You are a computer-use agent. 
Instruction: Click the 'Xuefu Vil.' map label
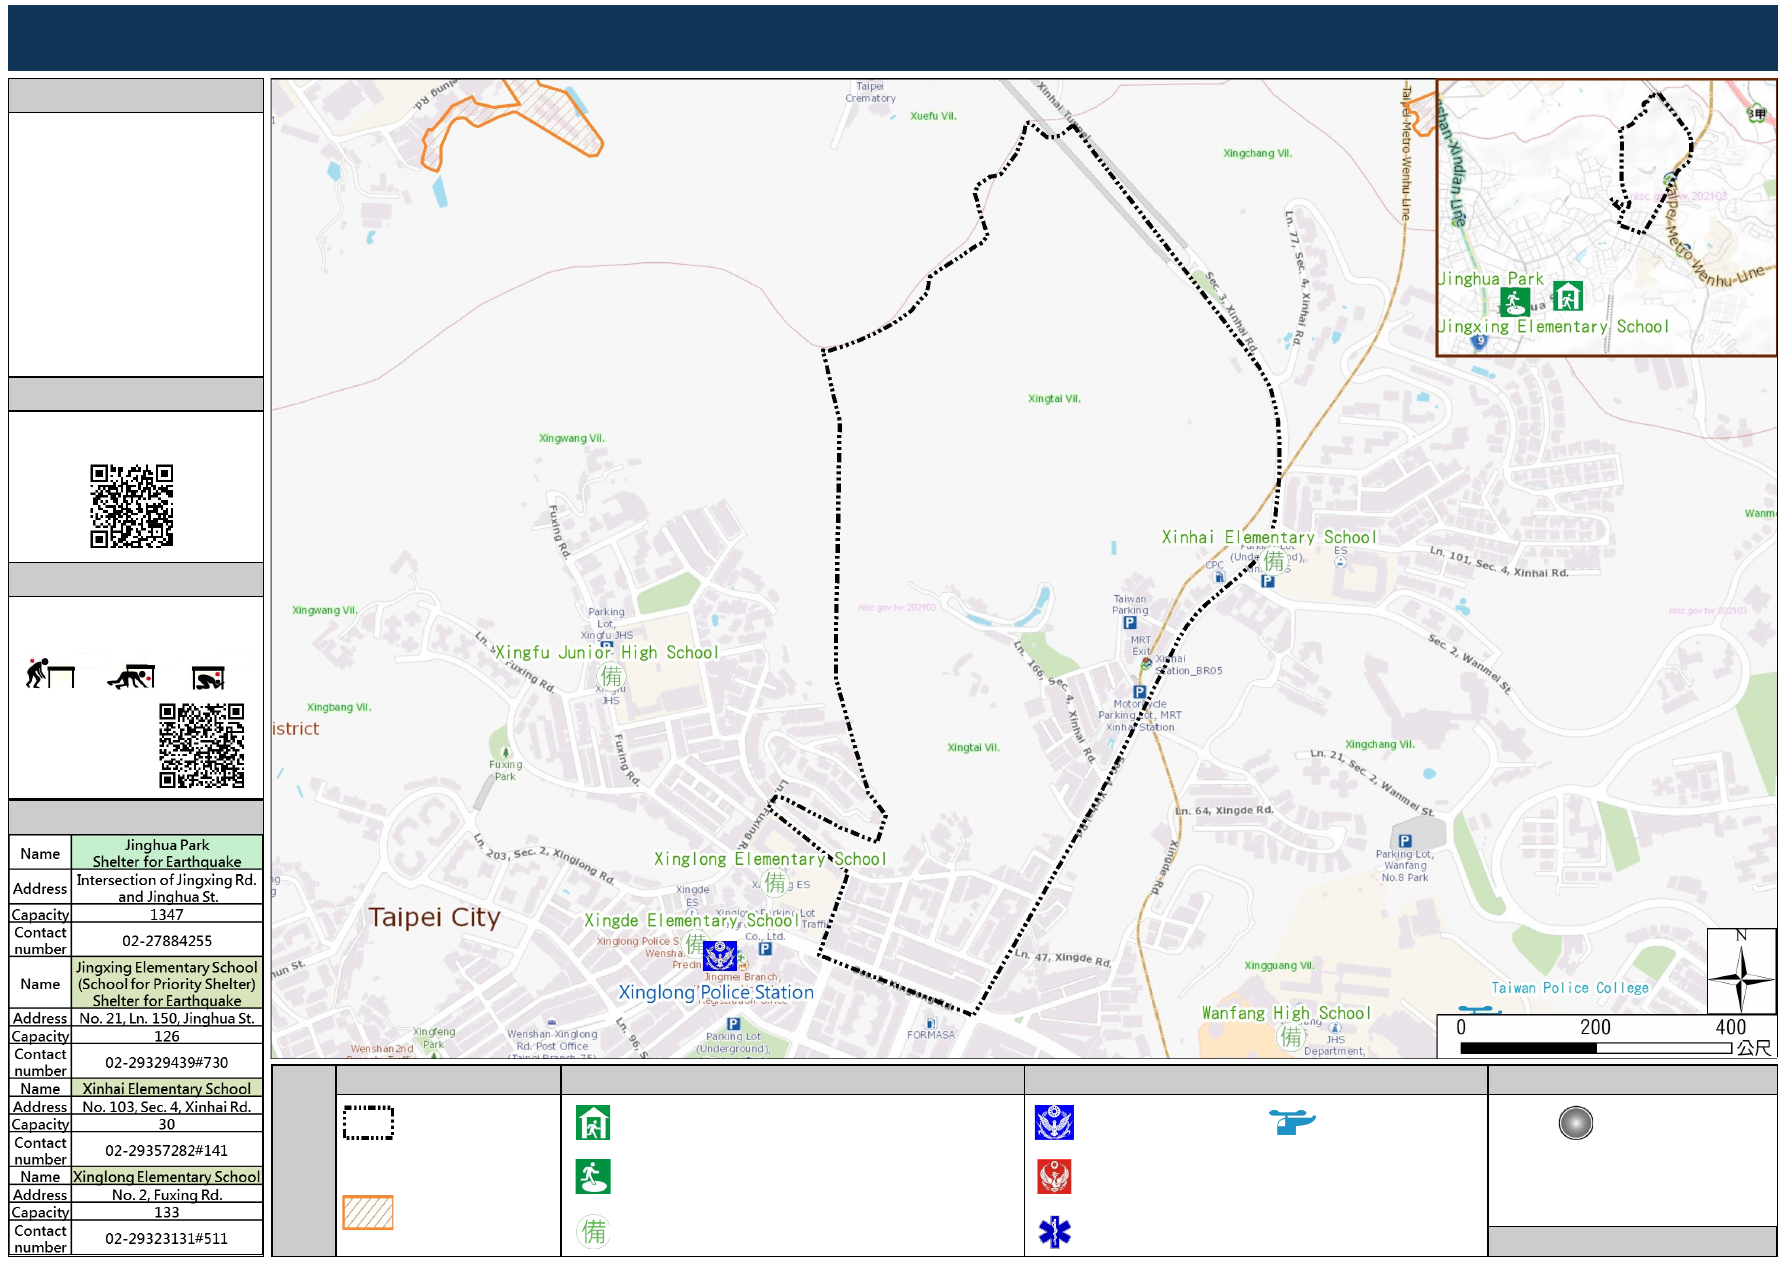click(933, 116)
